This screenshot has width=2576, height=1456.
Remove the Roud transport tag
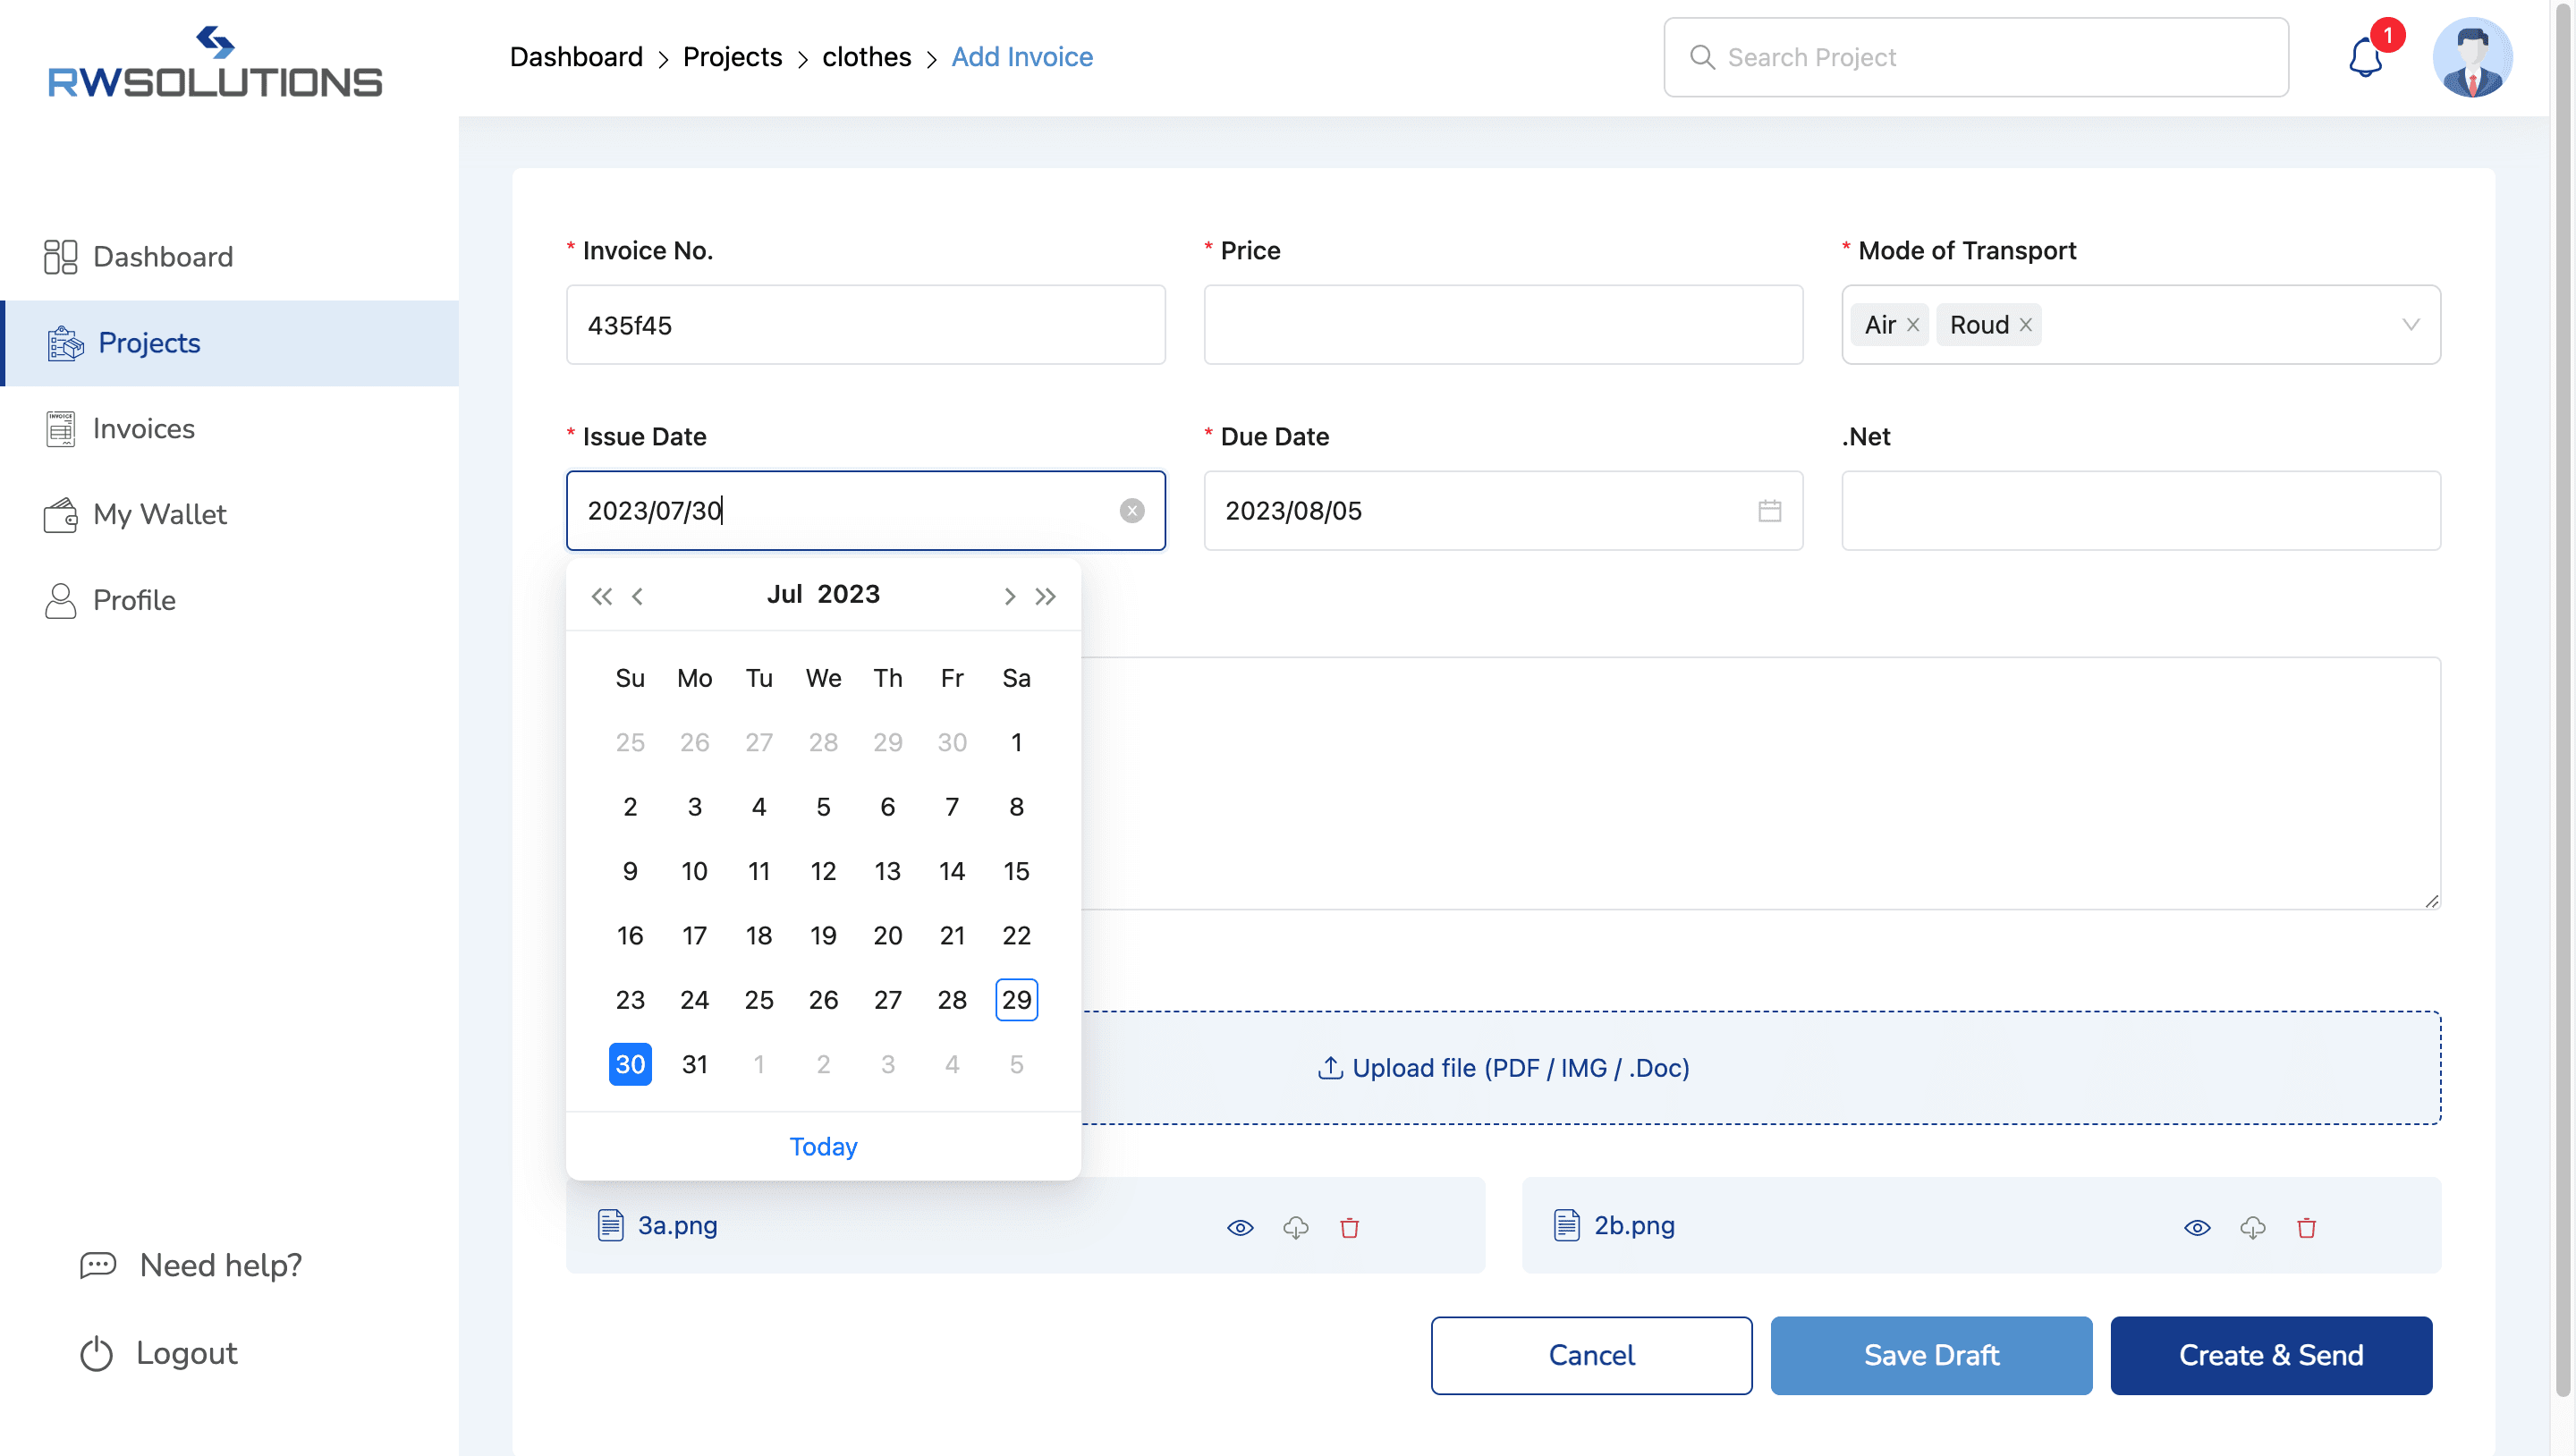(x=2025, y=325)
